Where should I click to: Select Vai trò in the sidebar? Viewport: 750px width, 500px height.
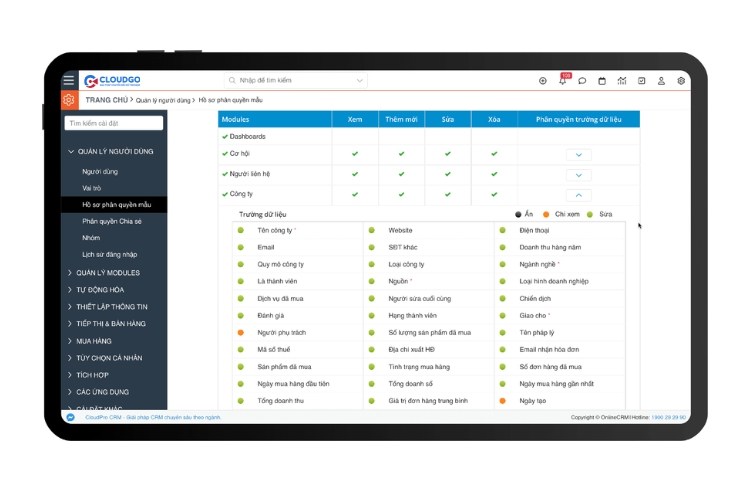93,188
